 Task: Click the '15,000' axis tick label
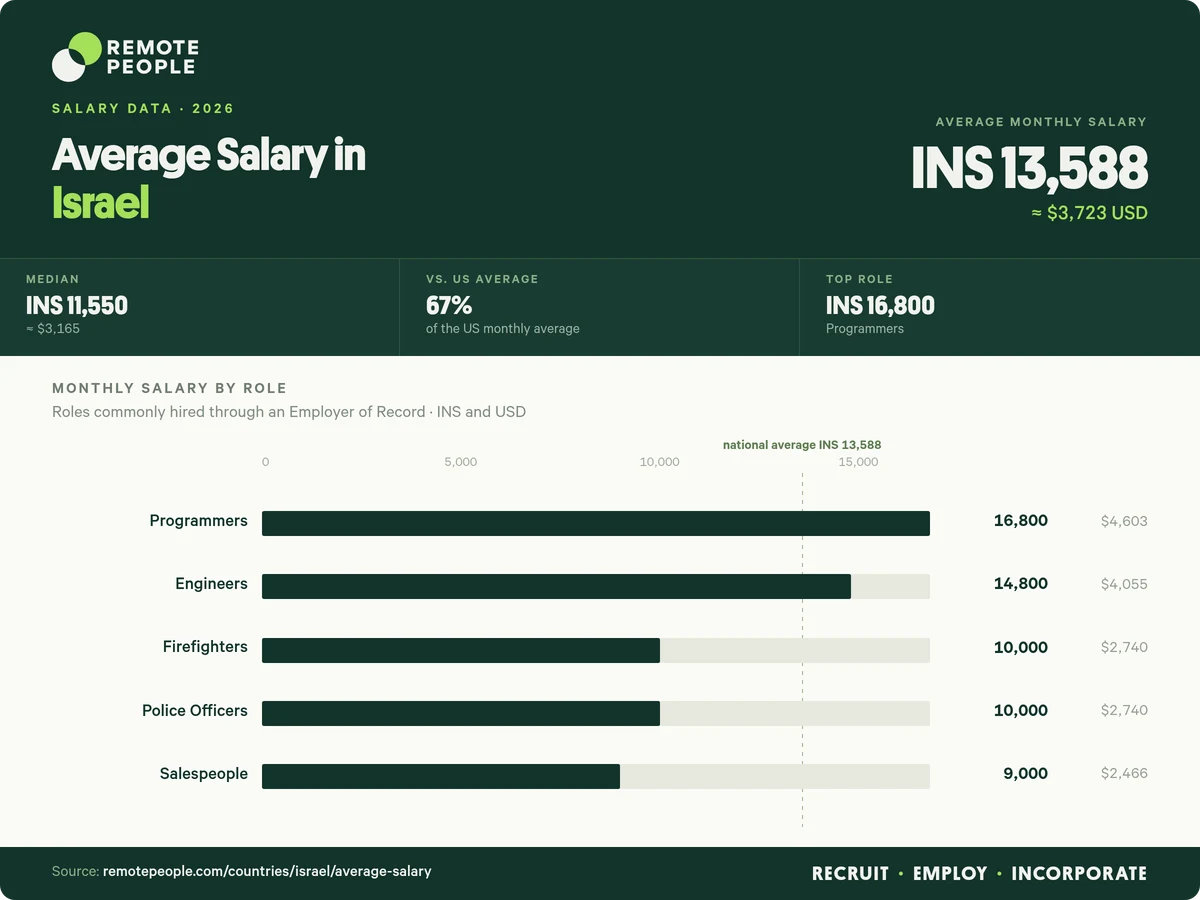click(858, 462)
